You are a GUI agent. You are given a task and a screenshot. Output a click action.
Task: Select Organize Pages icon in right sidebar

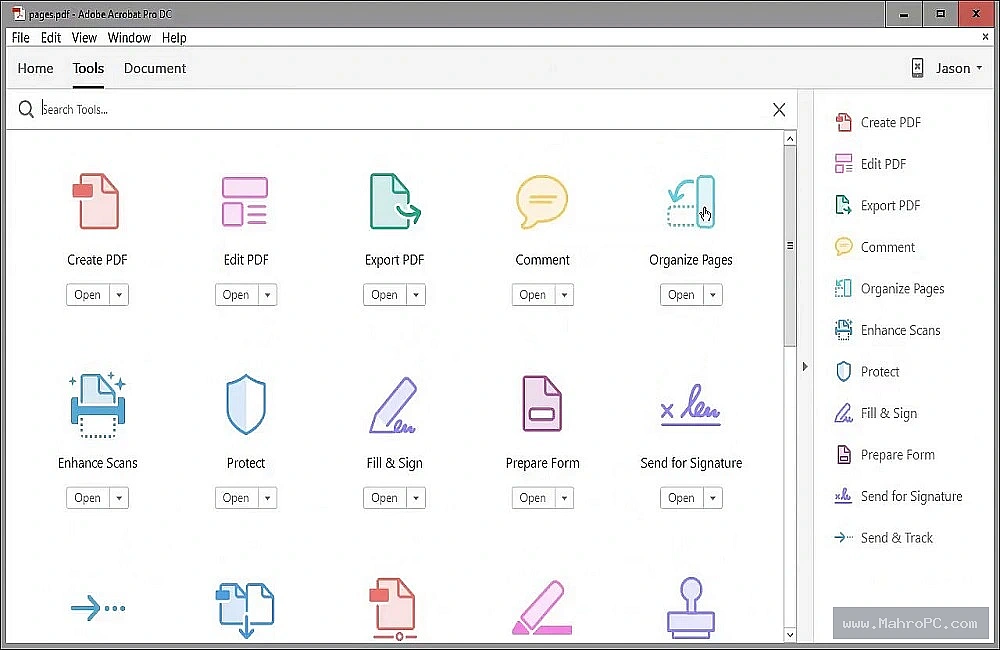tap(844, 288)
